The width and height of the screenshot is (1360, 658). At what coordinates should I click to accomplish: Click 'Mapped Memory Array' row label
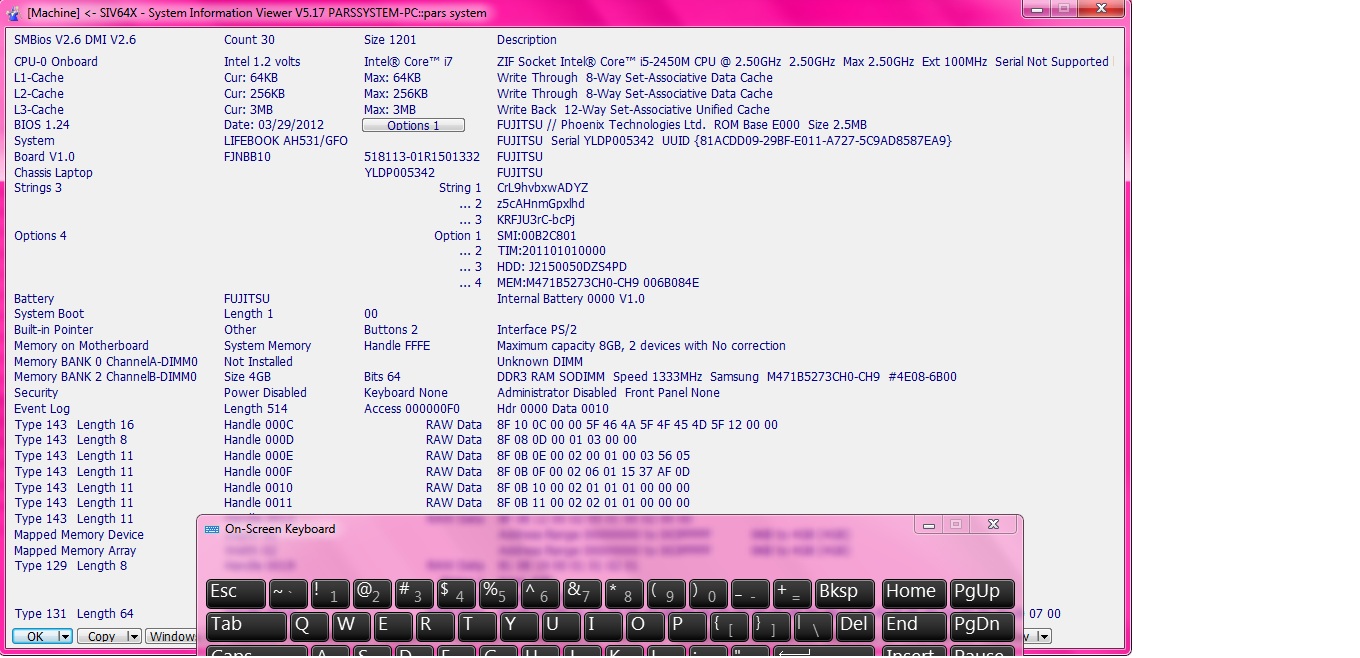[x=75, y=551]
